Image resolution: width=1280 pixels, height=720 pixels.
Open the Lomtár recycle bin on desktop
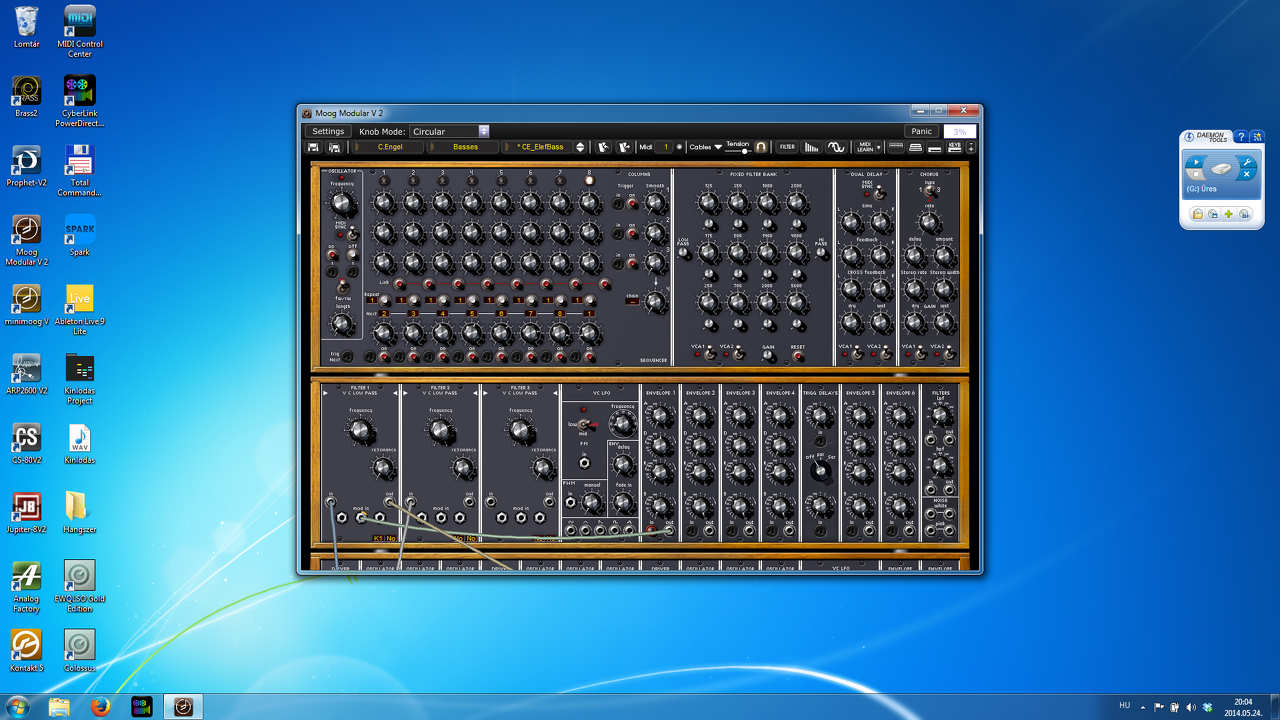pyautogui.click(x=27, y=27)
